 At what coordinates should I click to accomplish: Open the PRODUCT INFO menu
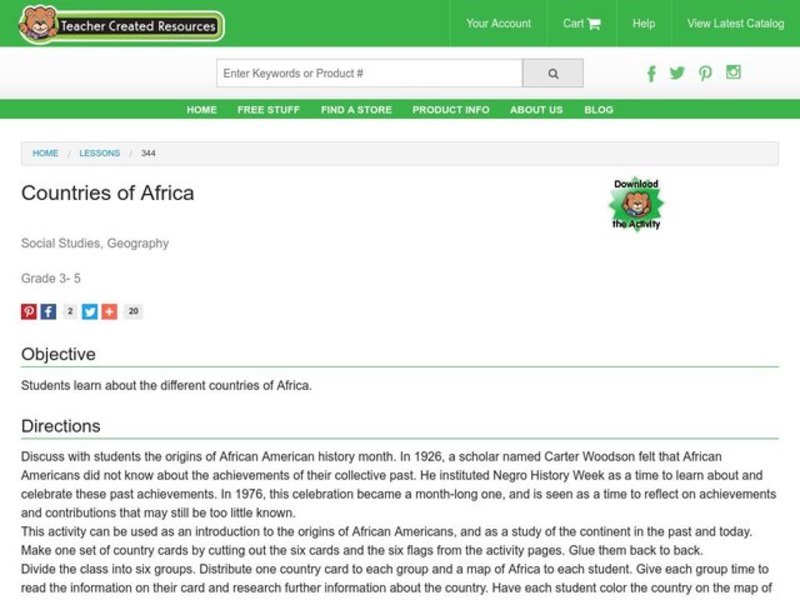pyautogui.click(x=450, y=110)
